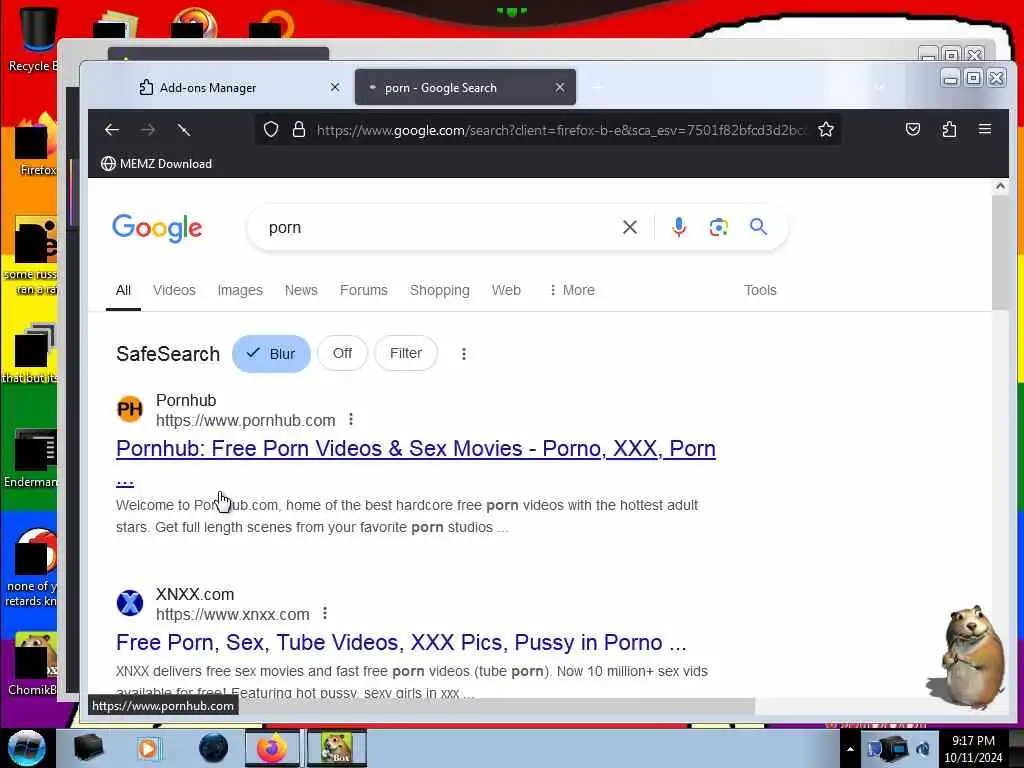
Task: Click the stop loading button in the toolbar
Action: (x=184, y=130)
